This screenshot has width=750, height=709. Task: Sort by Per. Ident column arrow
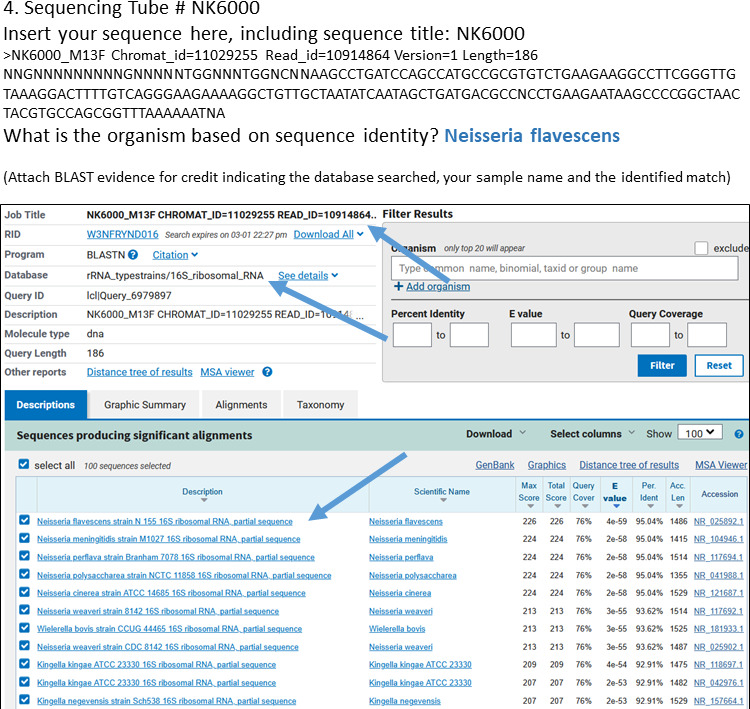tap(649, 508)
